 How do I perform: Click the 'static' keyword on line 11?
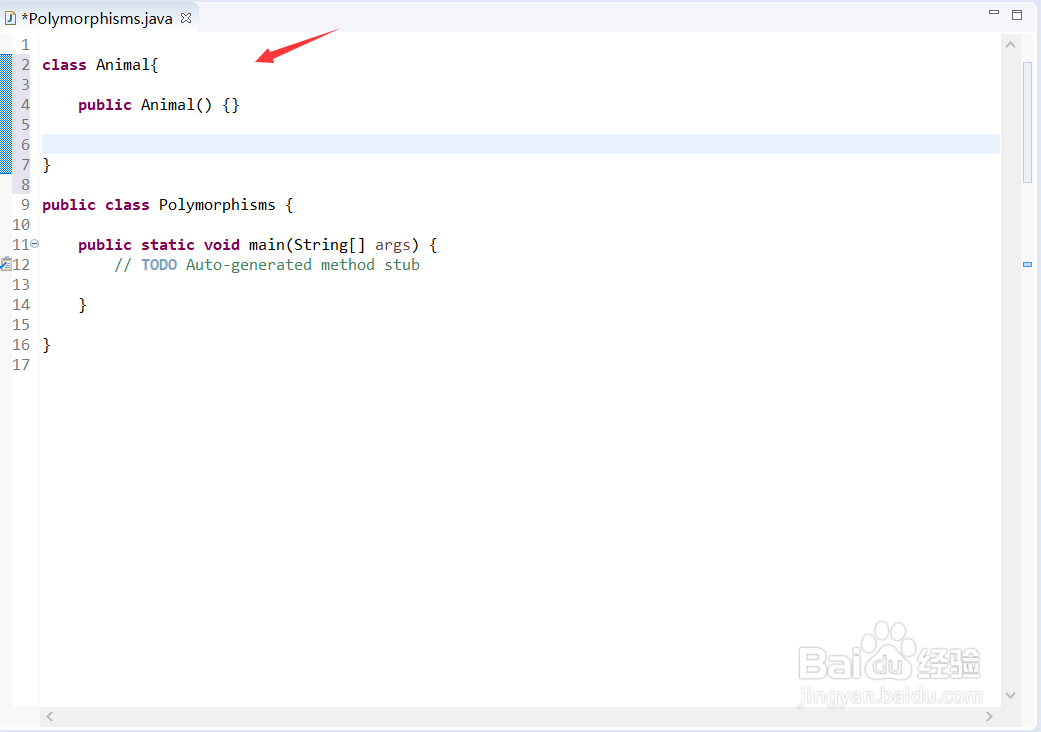click(168, 245)
